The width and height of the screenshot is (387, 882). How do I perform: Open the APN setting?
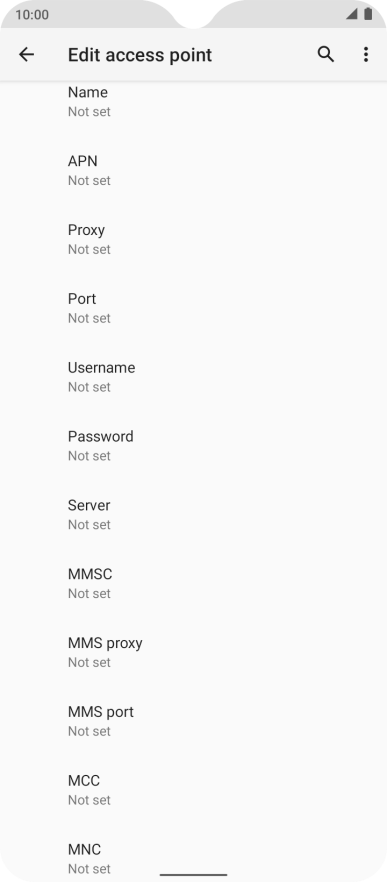click(x=194, y=170)
